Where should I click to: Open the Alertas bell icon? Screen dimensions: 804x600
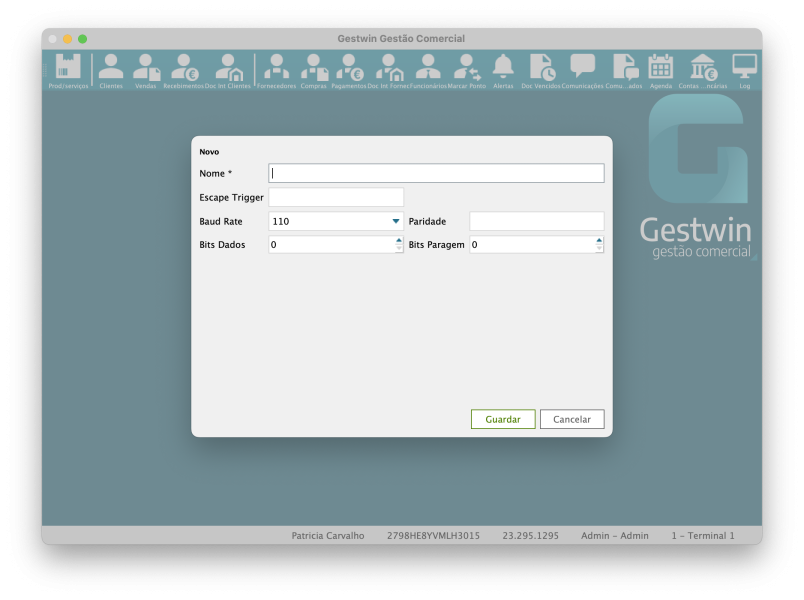click(x=503, y=70)
